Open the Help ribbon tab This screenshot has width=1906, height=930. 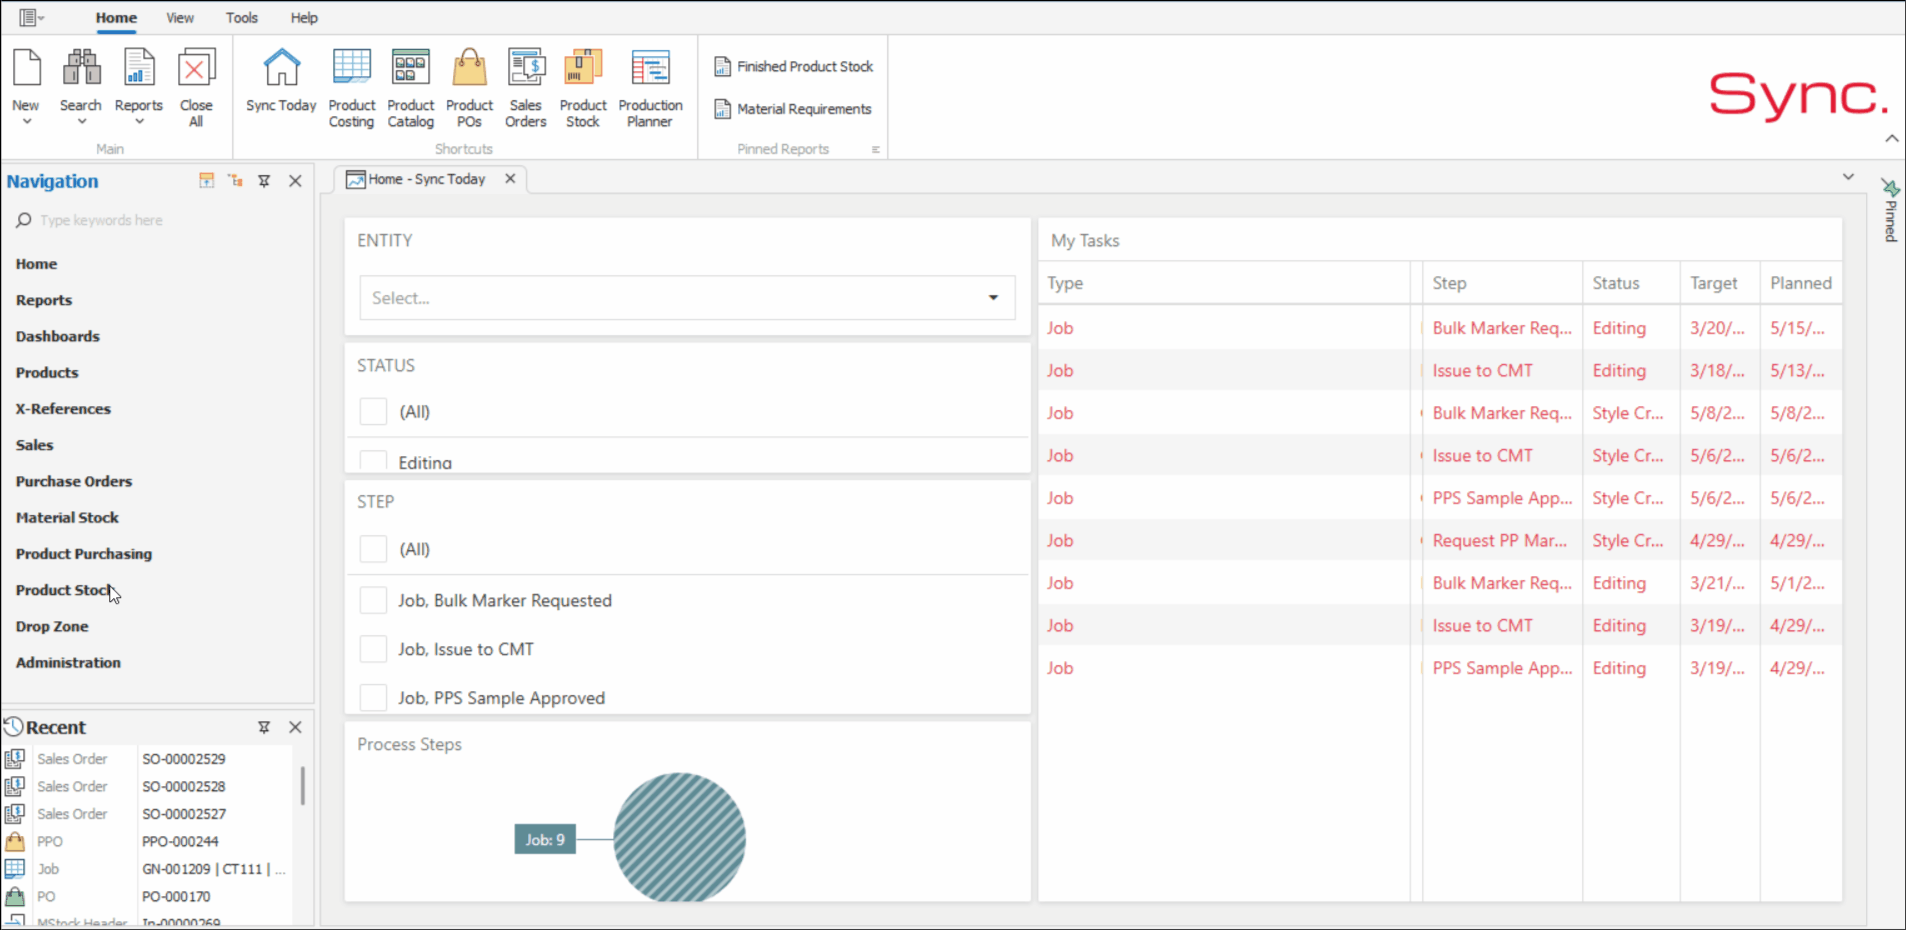point(304,18)
